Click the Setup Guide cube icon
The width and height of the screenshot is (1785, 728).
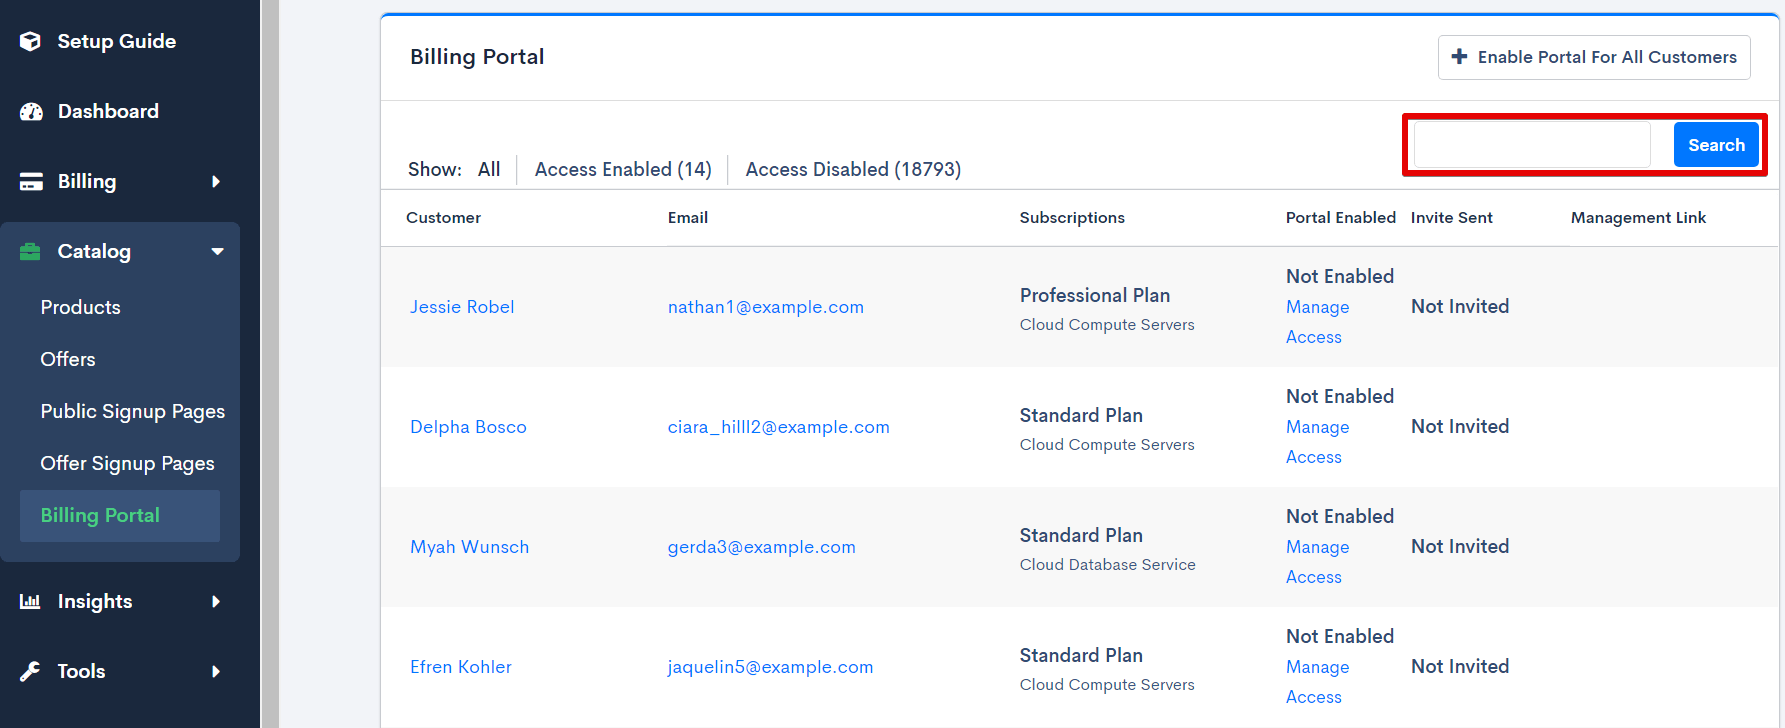[x=30, y=41]
